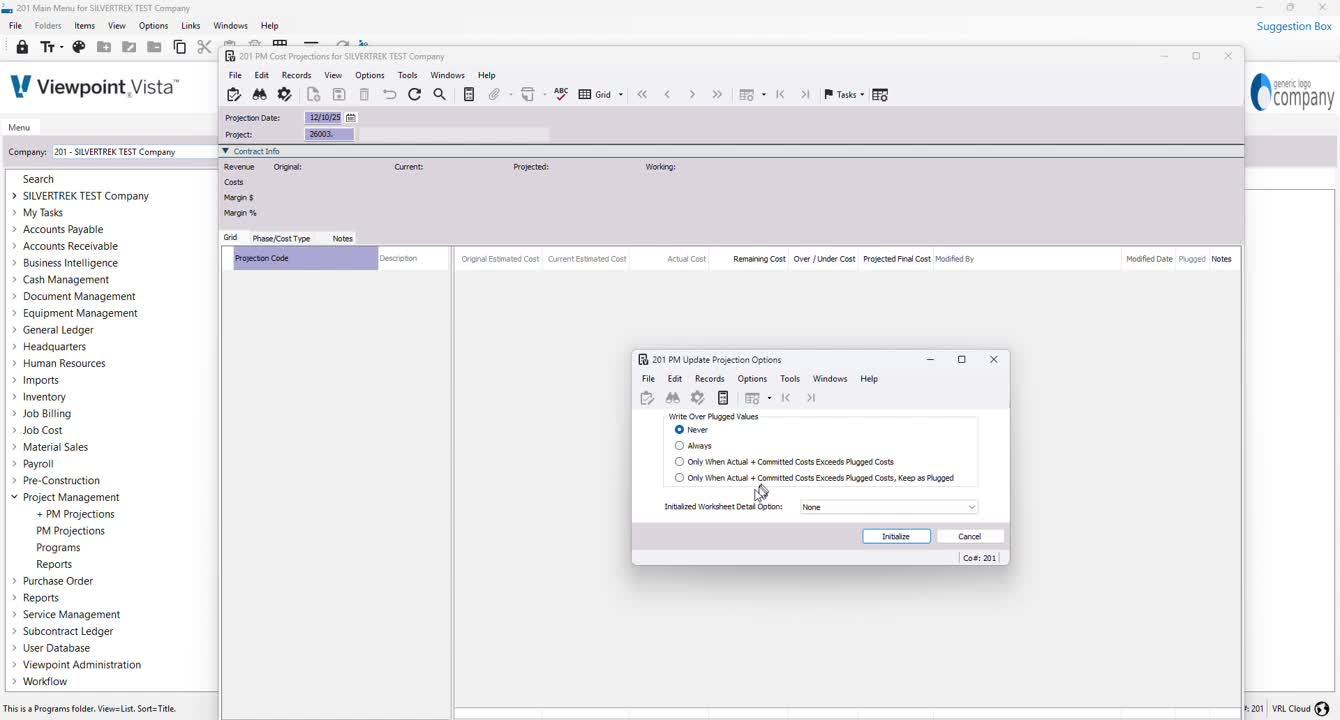Click the Cancel button
The height and width of the screenshot is (720, 1340).
(970, 537)
